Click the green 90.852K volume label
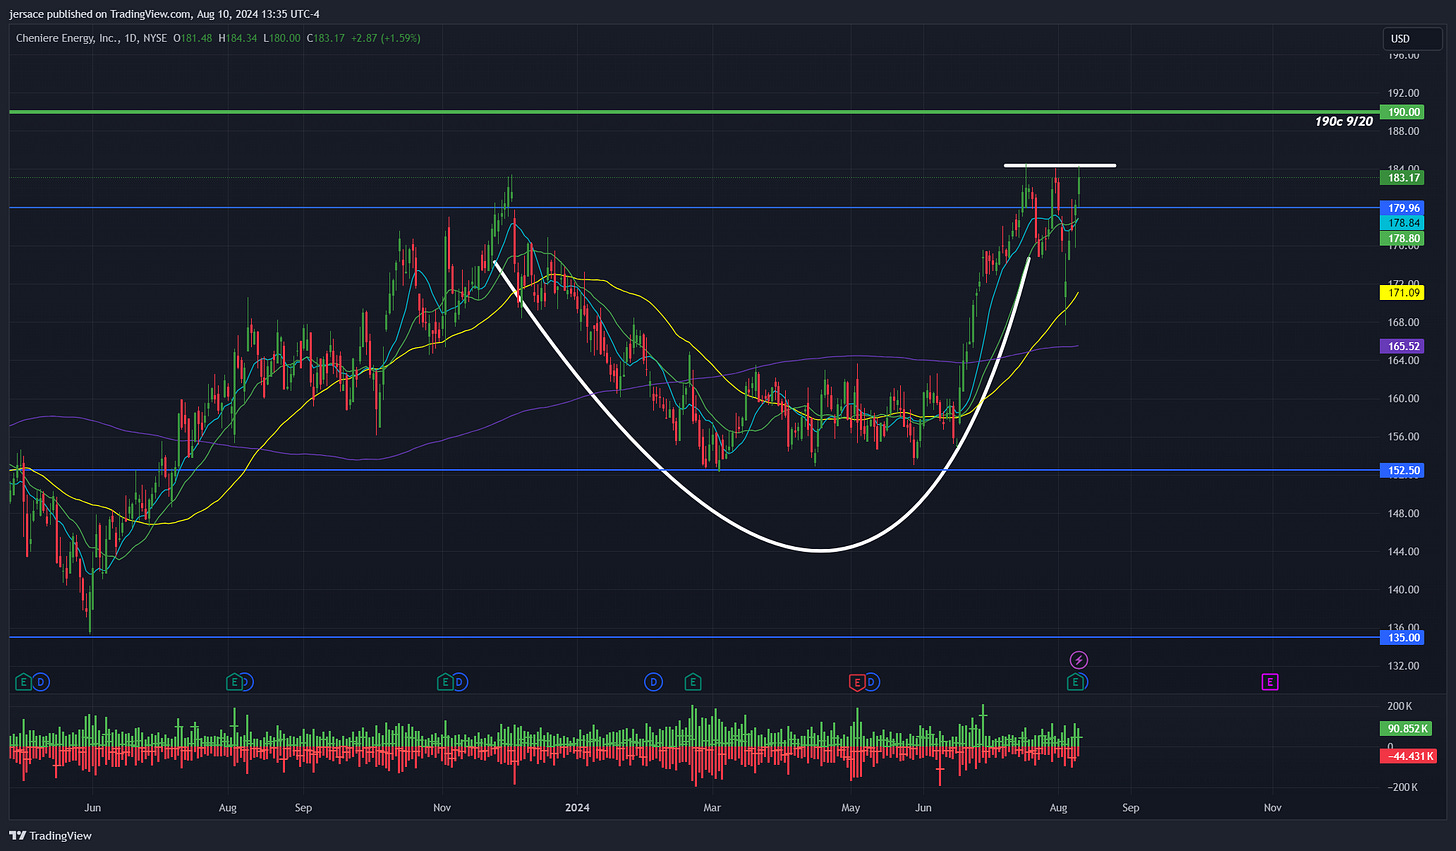The width and height of the screenshot is (1456, 851). tap(1407, 729)
